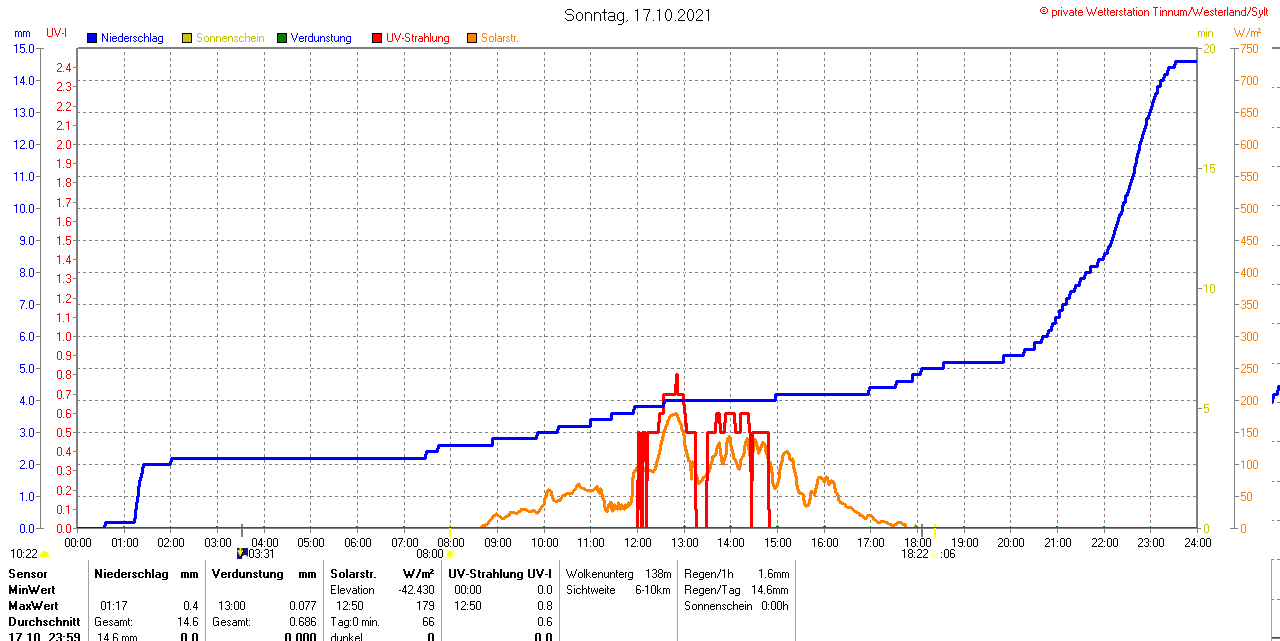The height and width of the screenshot is (641, 1280).
Task: Click the Sonntag, 17.10.2021 chart title
Action: [x=638, y=15]
